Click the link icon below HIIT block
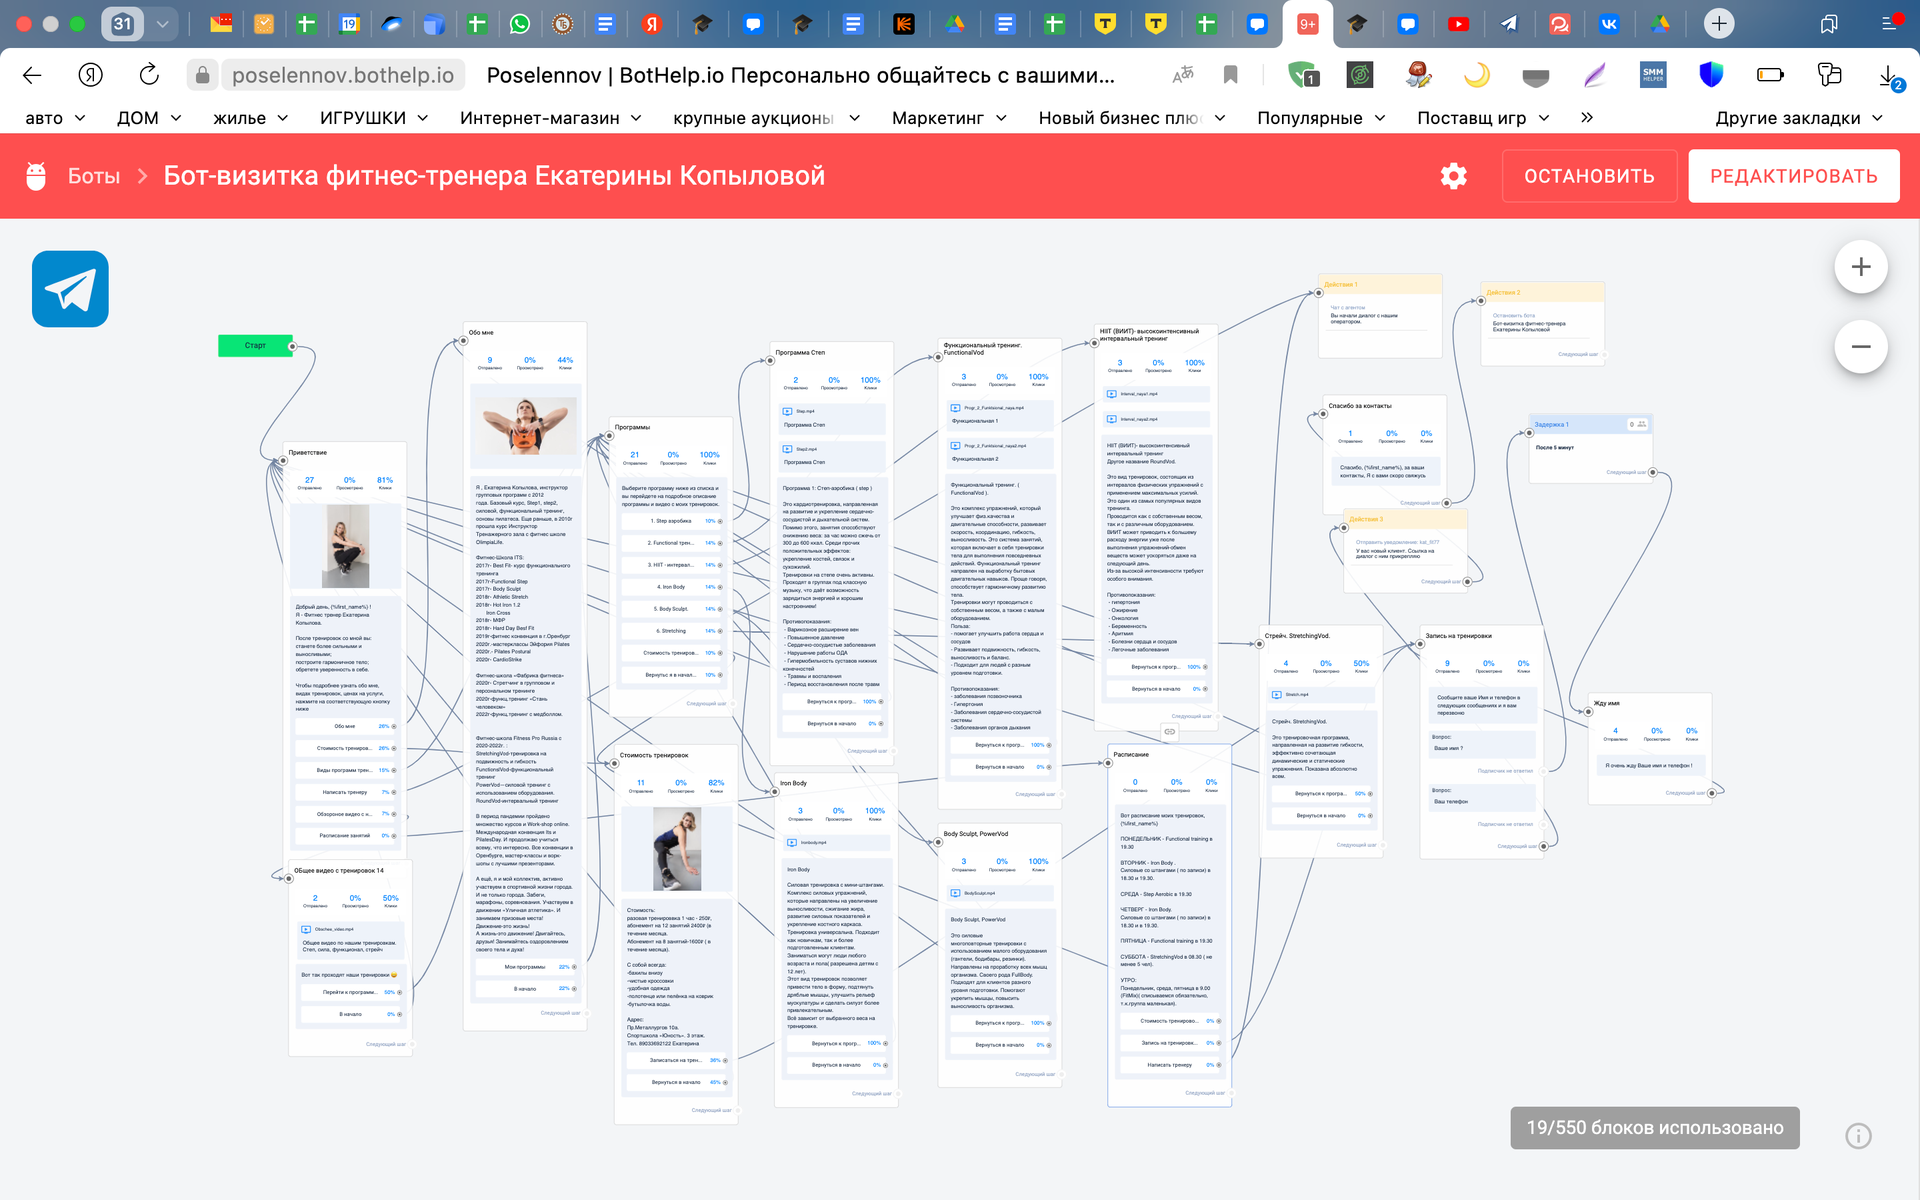 click(1169, 732)
